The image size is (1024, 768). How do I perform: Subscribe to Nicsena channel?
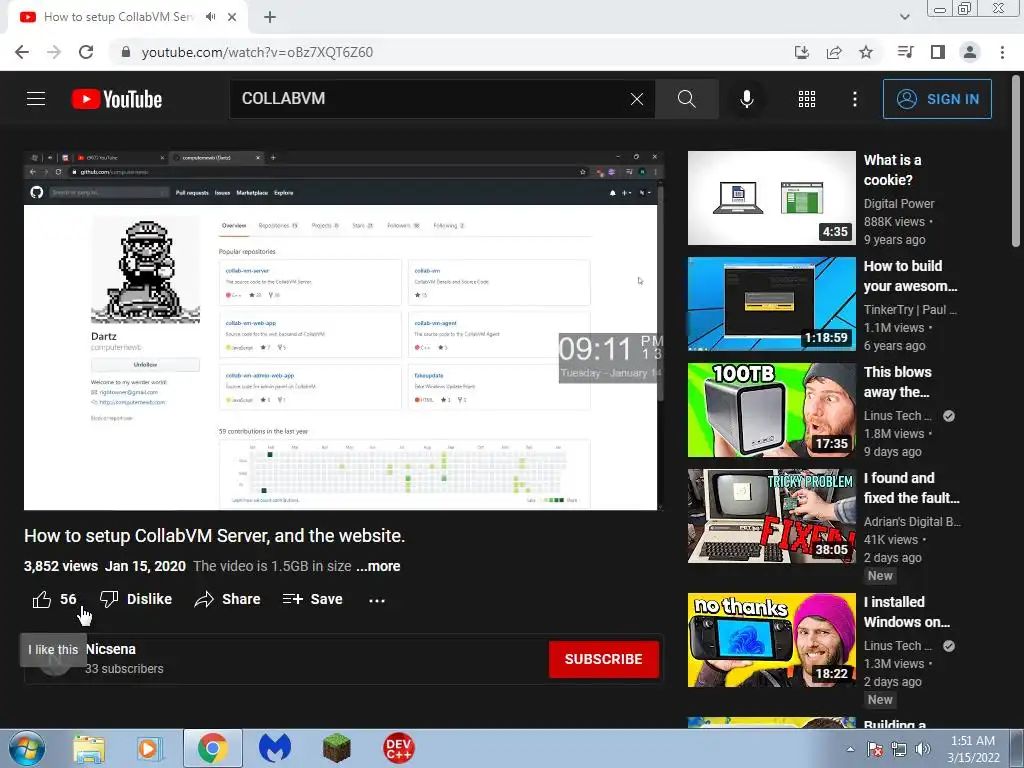[603, 659]
